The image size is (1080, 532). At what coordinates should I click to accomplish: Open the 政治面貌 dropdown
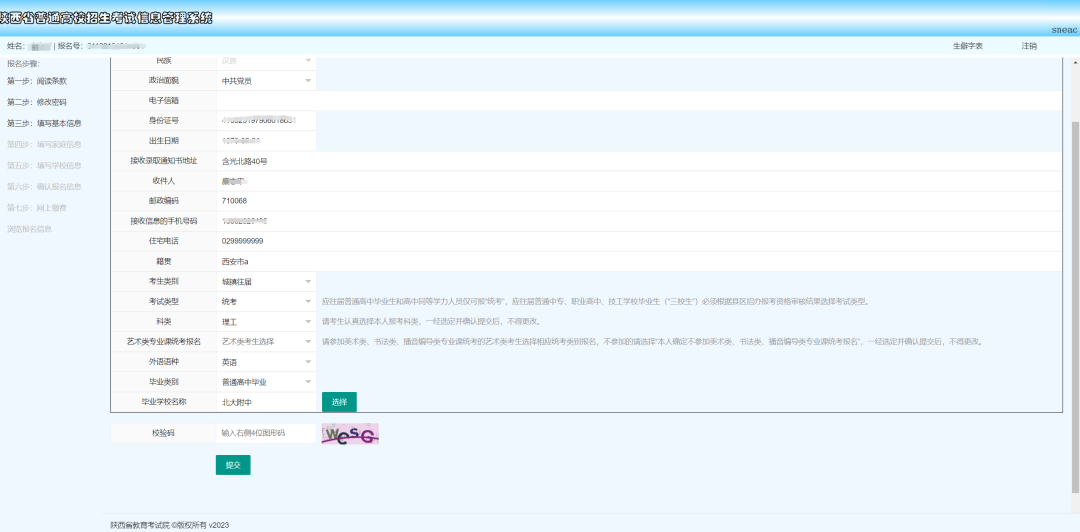point(266,81)
